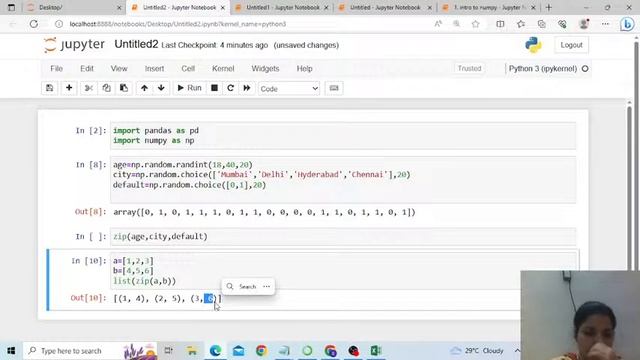Click the Python 3 kernel status circle

point(585,69)
